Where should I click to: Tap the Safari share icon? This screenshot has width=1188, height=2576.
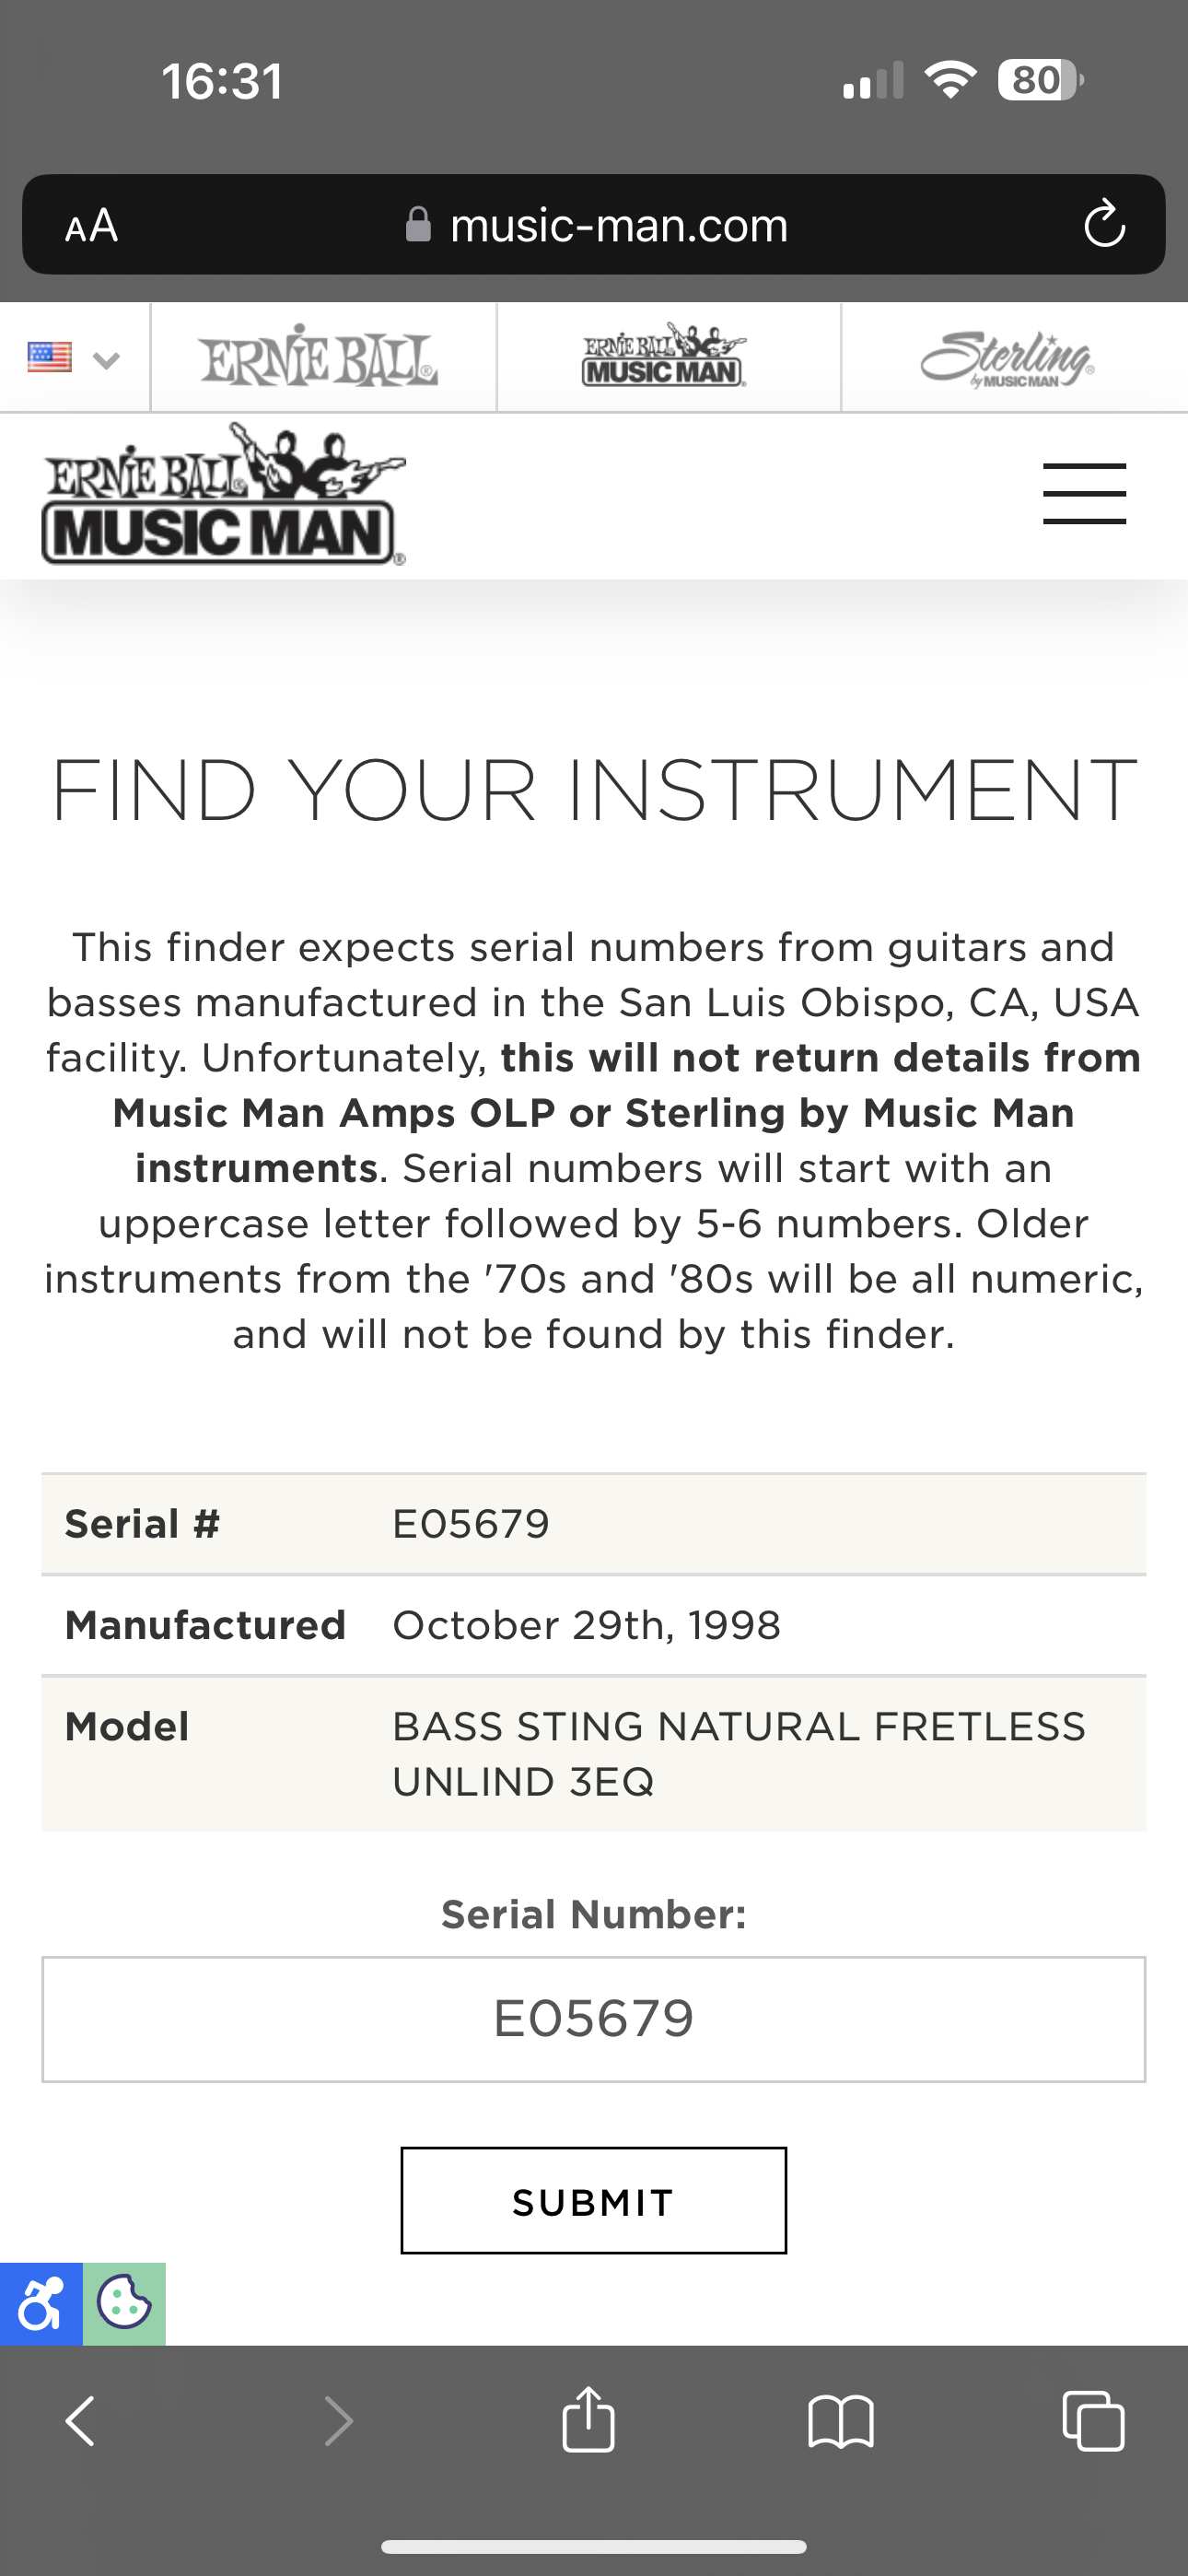pyautogui.click(x=588, y=2419)
